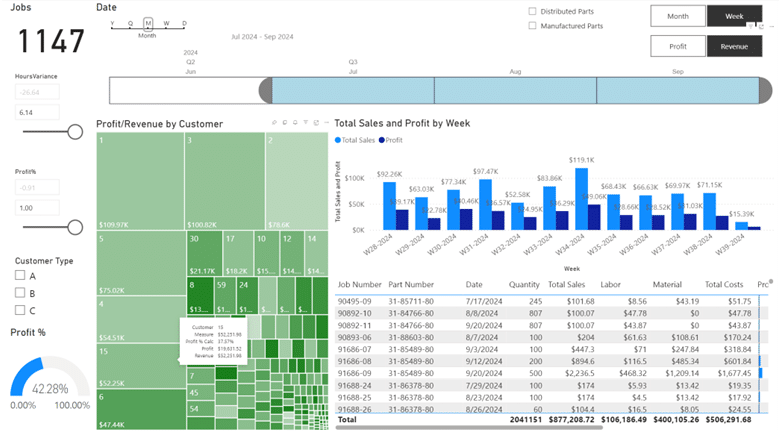Select the Revenue measure button
Image resolution: width=780 pixels, height=432 pixels.
734,46
